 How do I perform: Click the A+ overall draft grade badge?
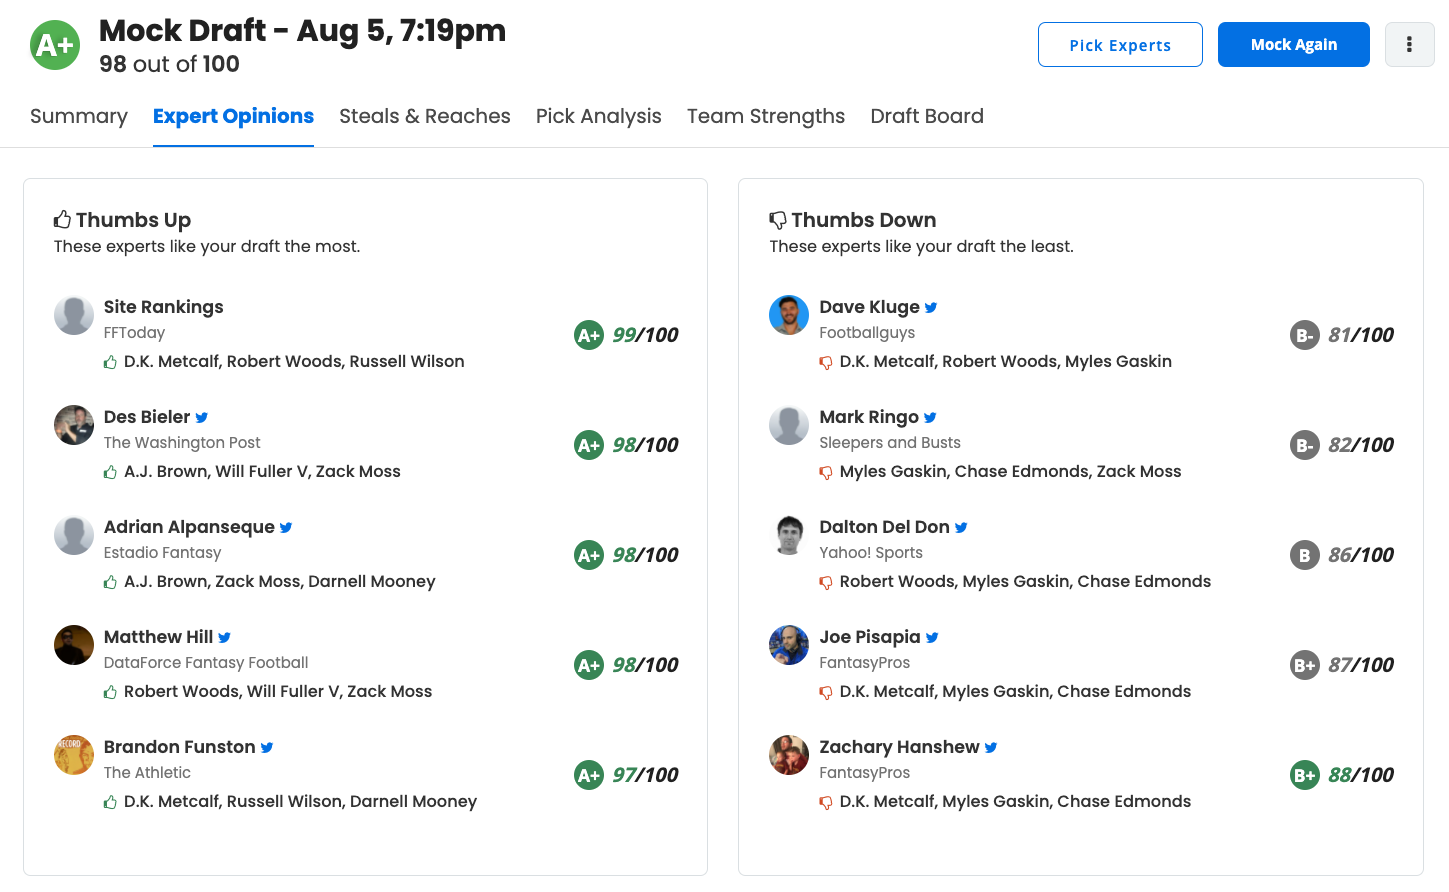[55, 45]
